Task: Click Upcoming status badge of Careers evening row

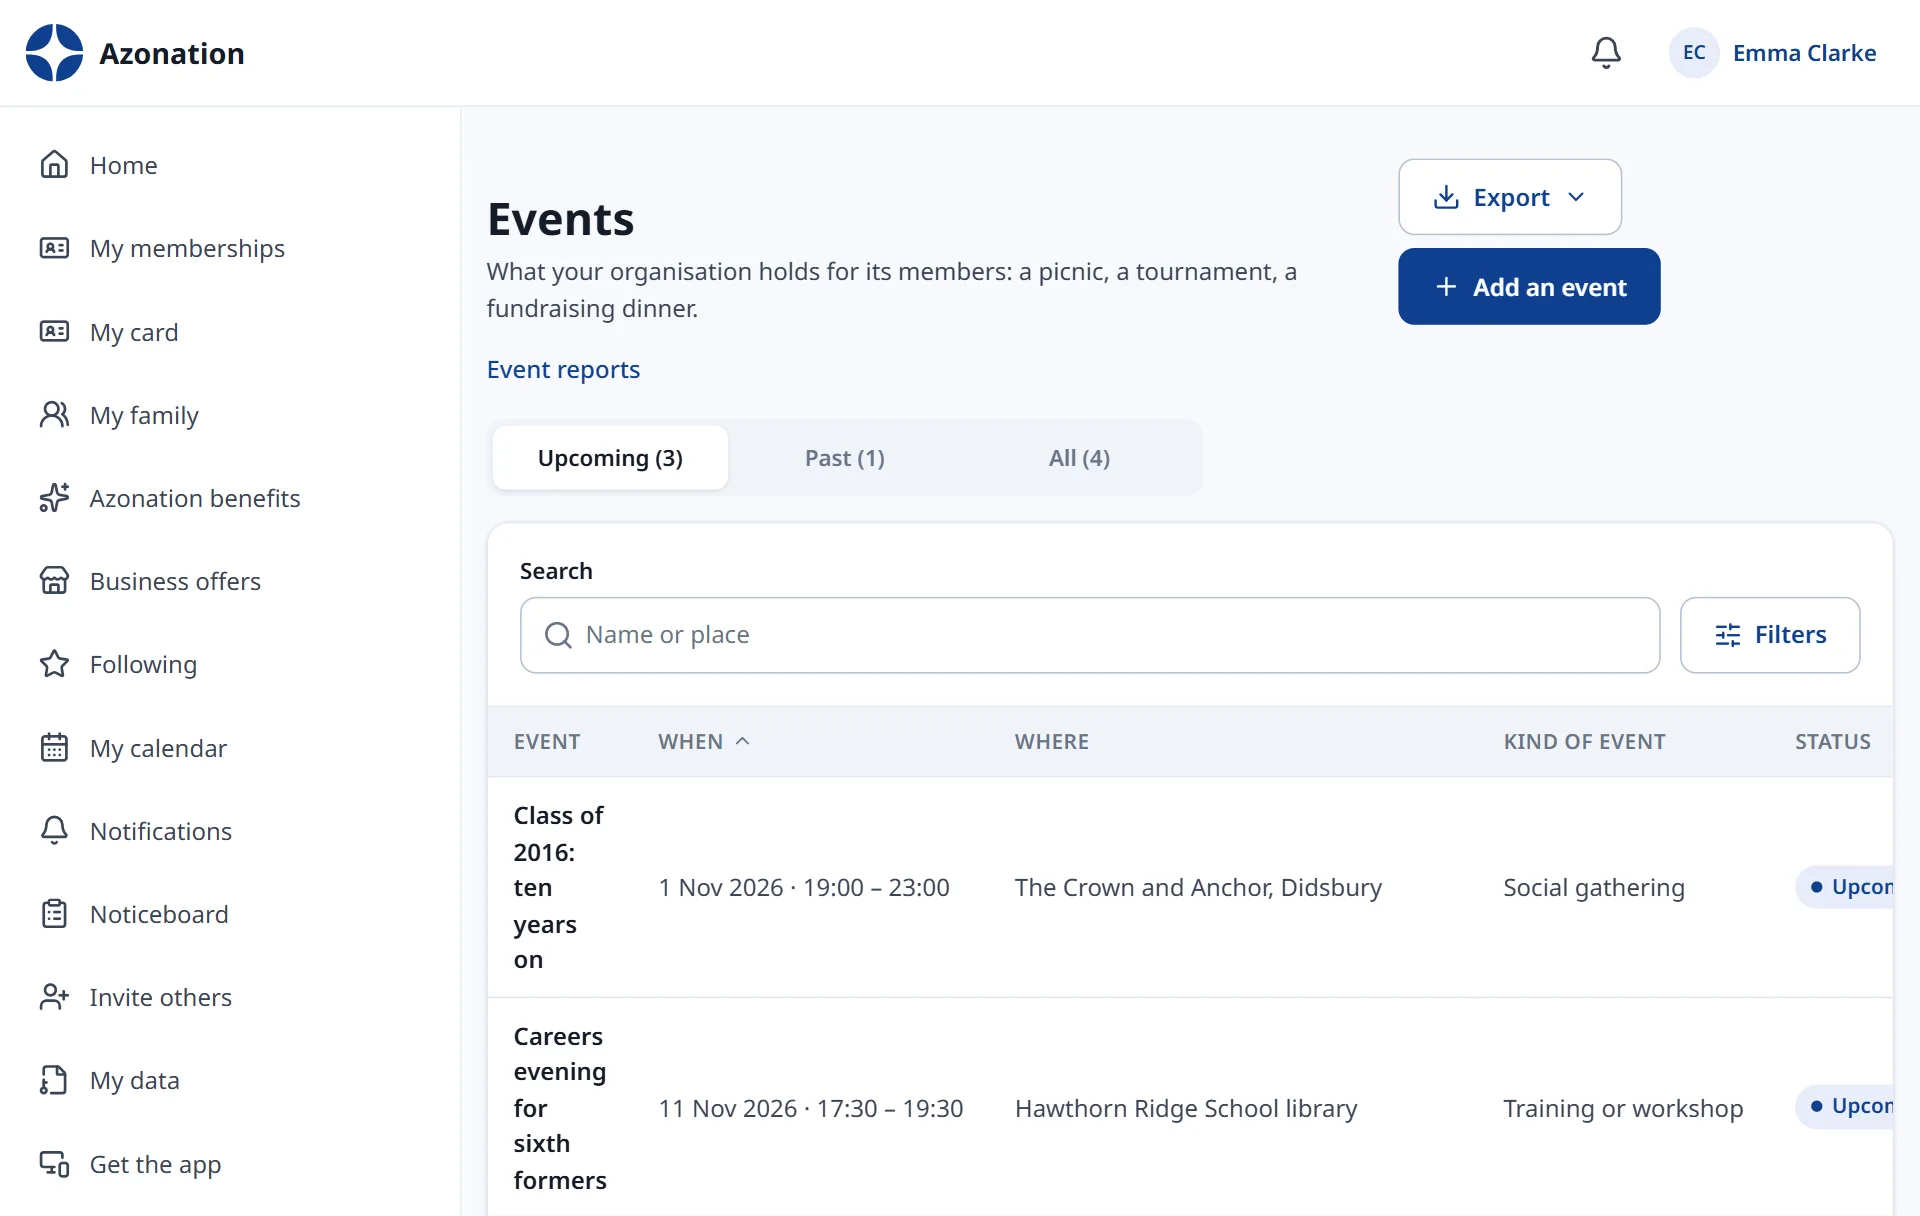Action: [x=1845, y=1106]
